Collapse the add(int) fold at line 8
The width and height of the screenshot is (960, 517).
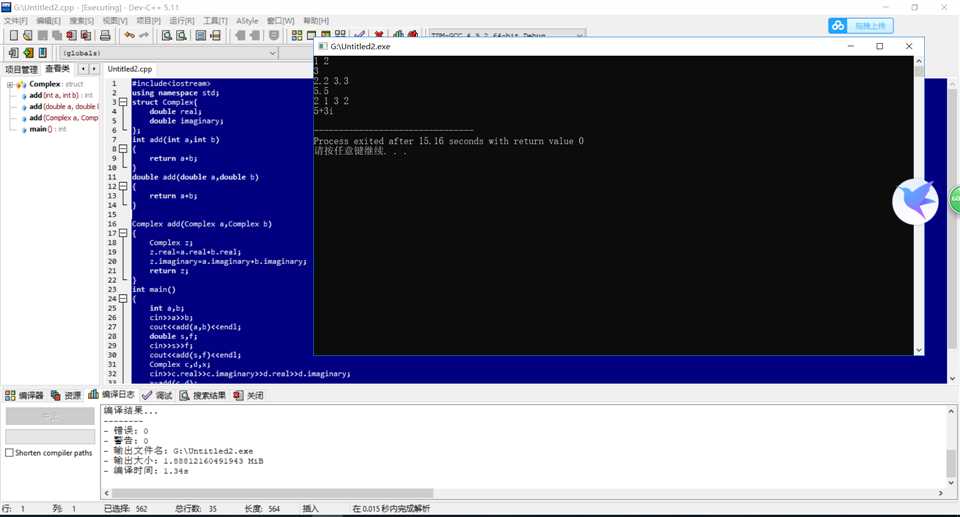tap(123, 149)
